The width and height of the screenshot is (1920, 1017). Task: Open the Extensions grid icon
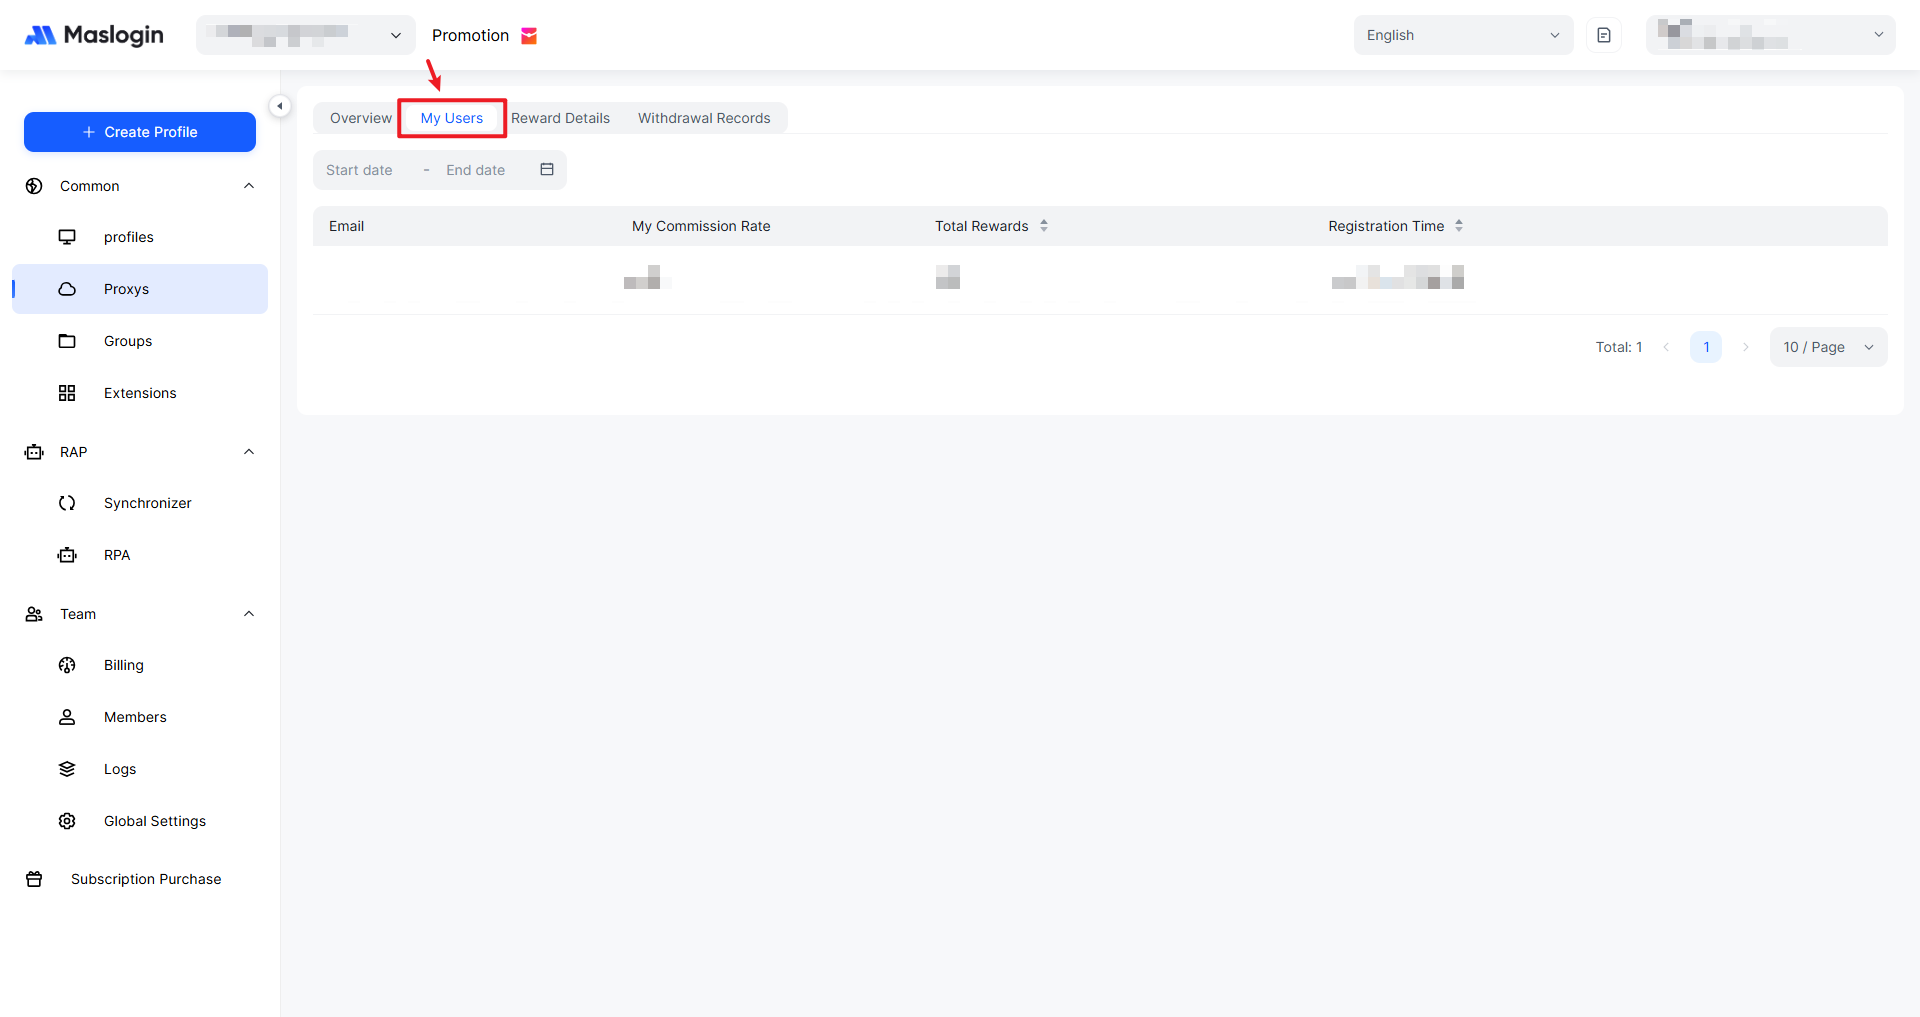point(67,393)
